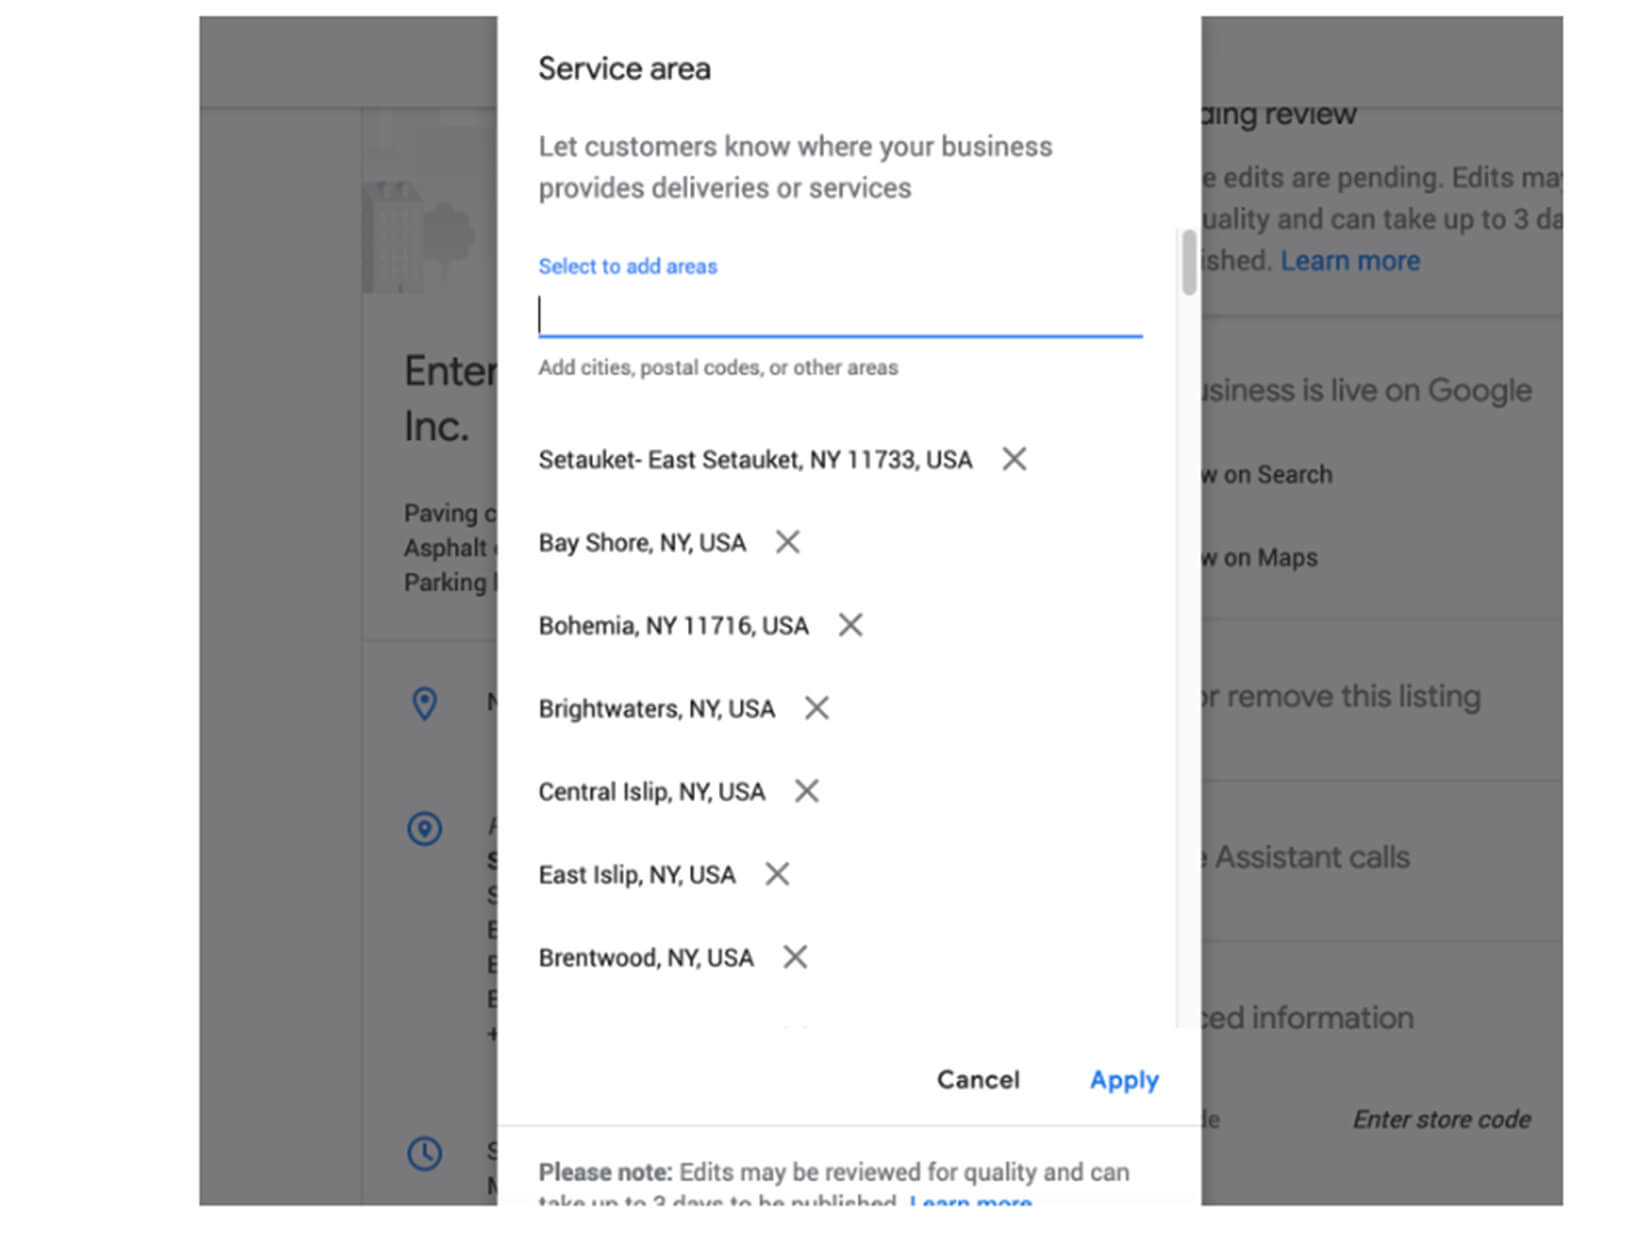Remove East Islip, NY service area
The image size is (1650, 1245).
point(777,874)
